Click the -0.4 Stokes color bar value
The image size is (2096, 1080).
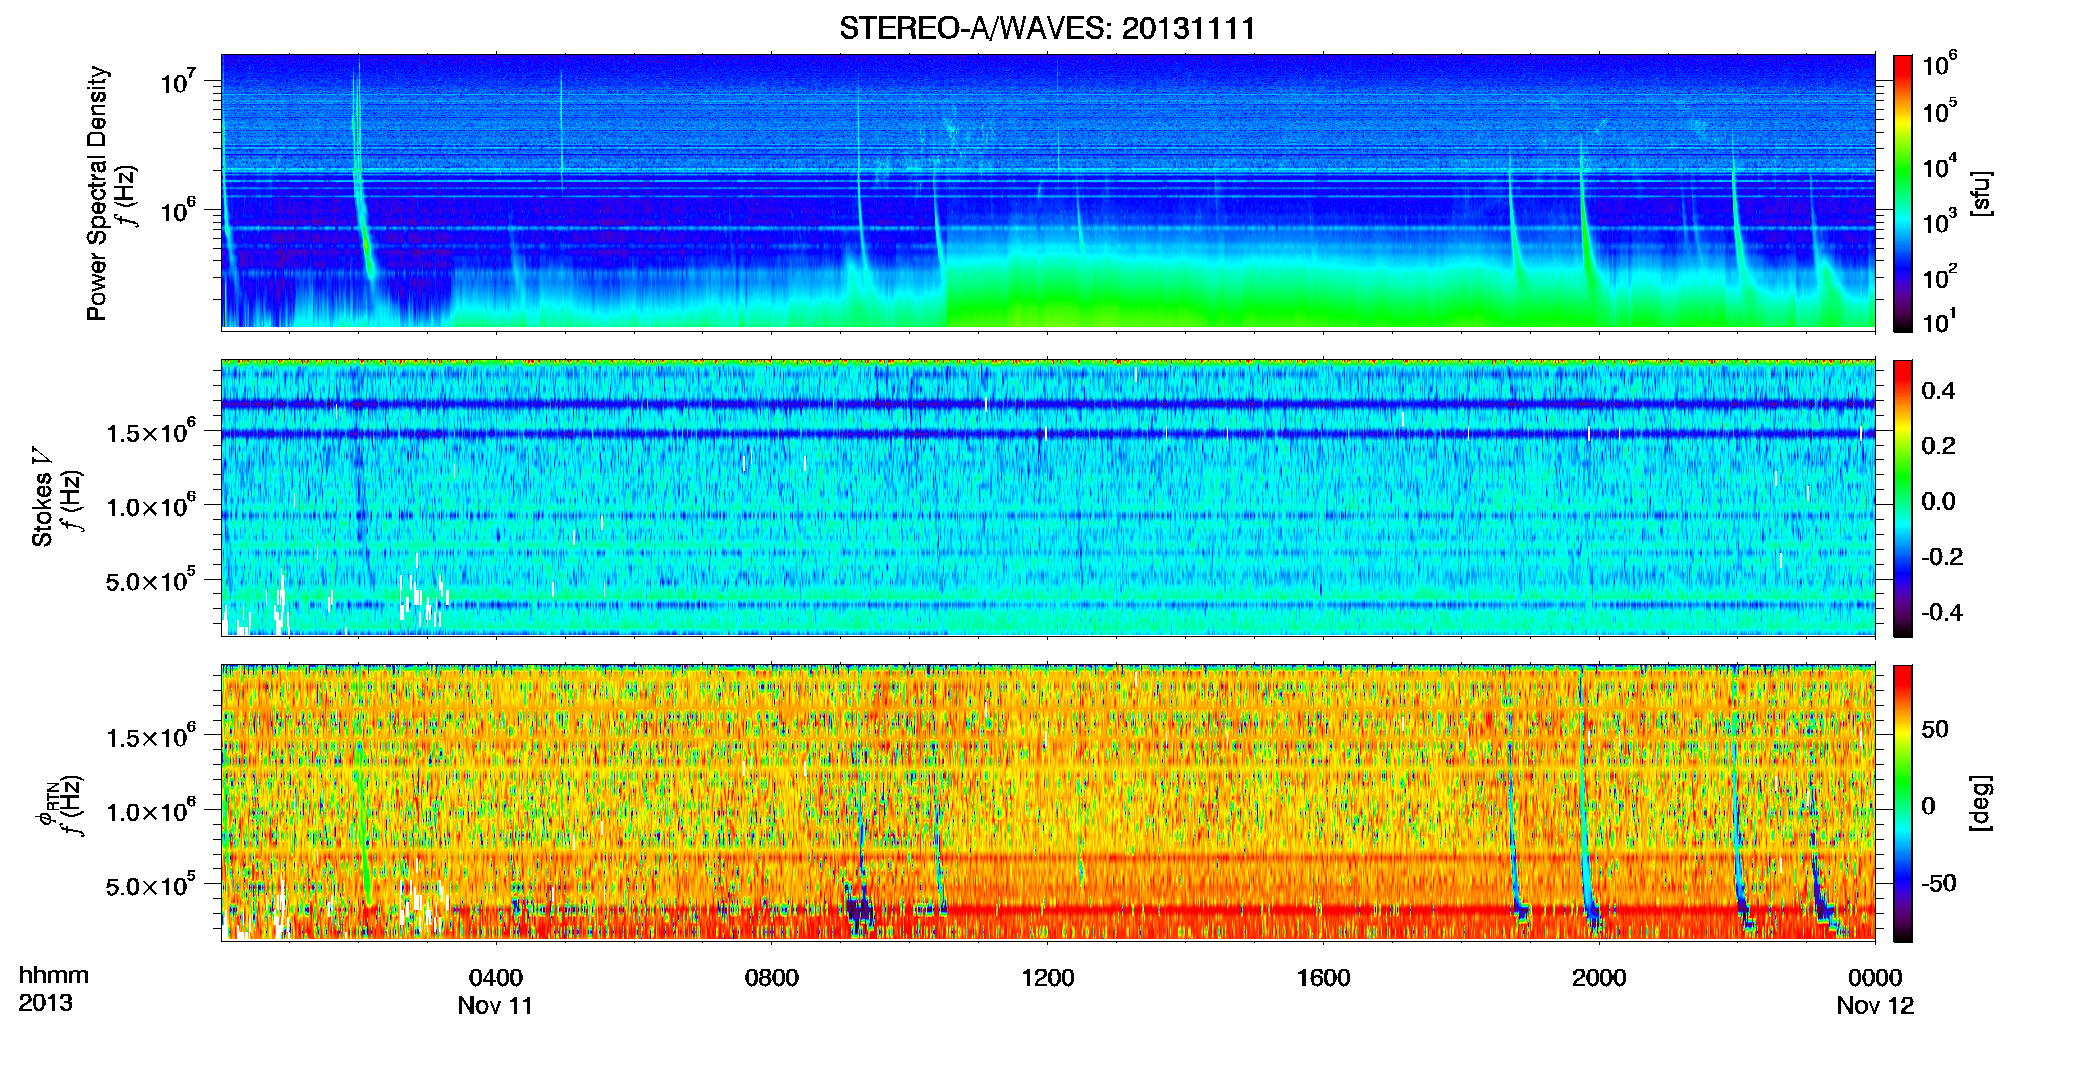pyautogui.click(x=1942, y=612)
